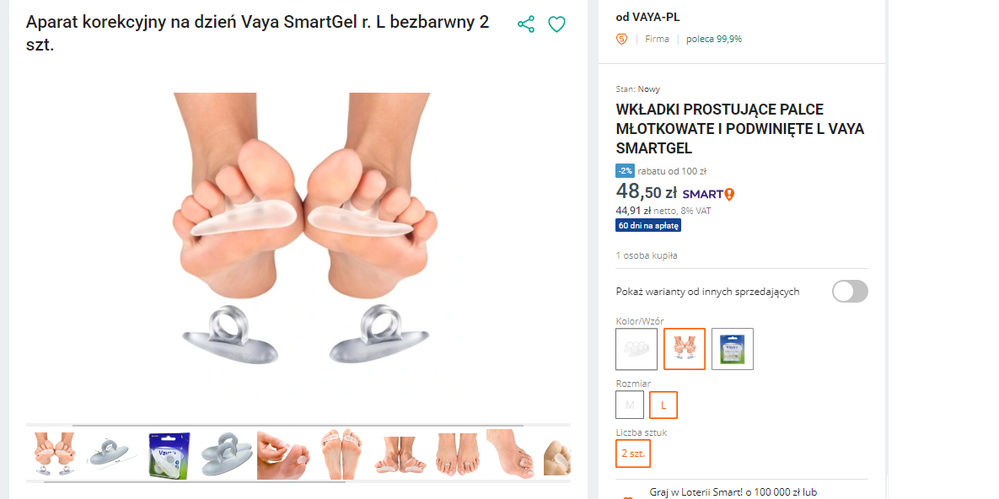Click the 'poleca 99,9%' seller rating

714,39
